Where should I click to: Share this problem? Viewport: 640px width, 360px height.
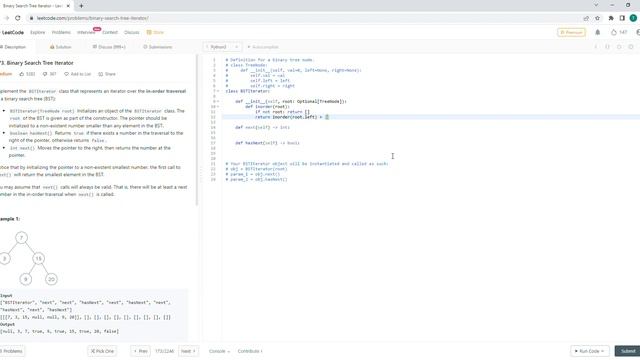click(x=107, y=74)
